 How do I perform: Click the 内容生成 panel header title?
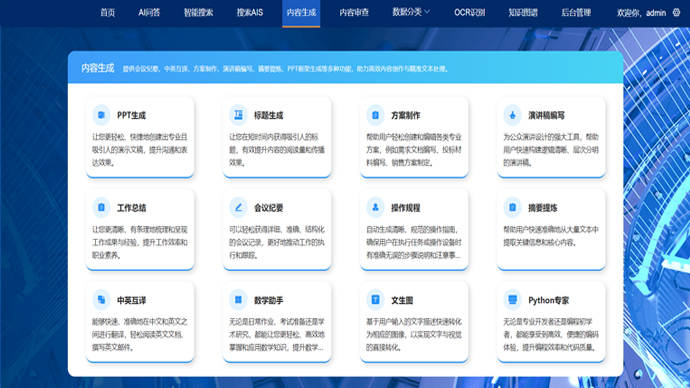coord(97,68)
